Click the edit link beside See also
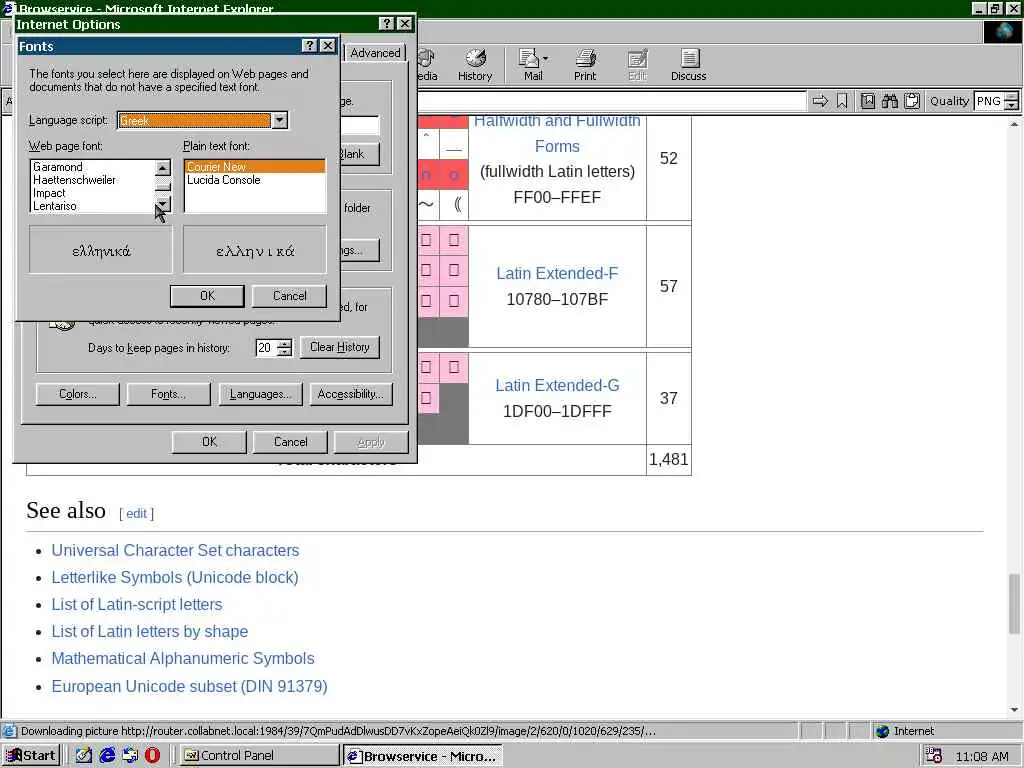 136,514
